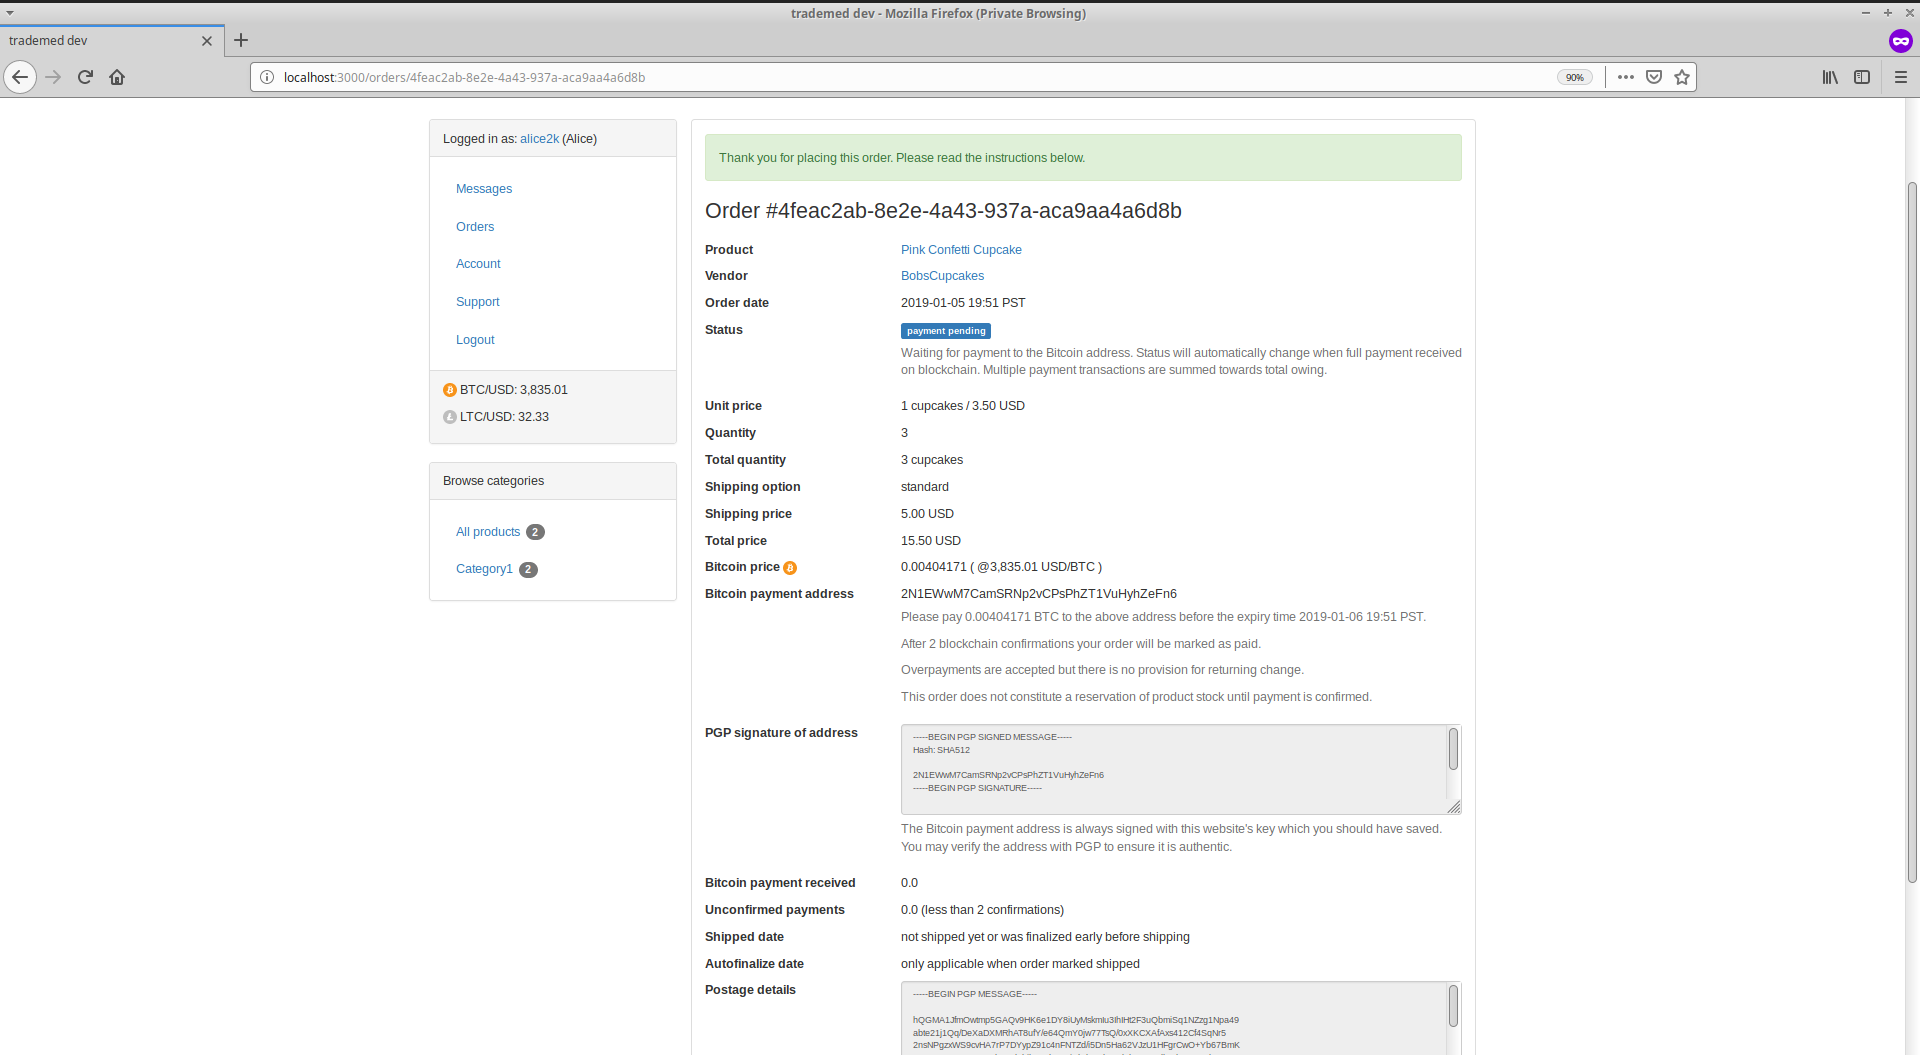Visit the BobsCupcakes vendor page
Viewport: 1920px width, 1055px height.
click(x=942, y=276)
